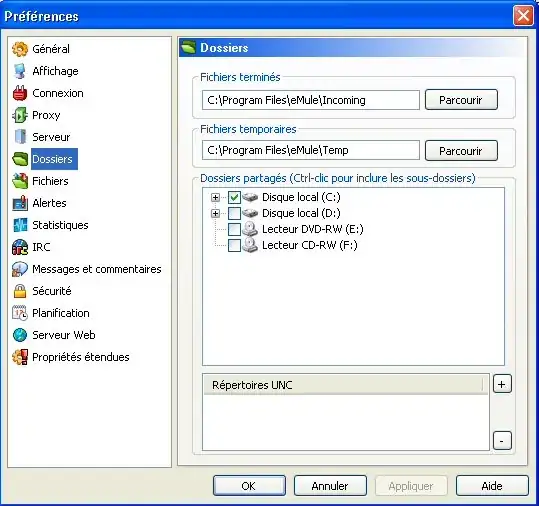
Task: Click the Annuler button
Action: pos(330,485)
